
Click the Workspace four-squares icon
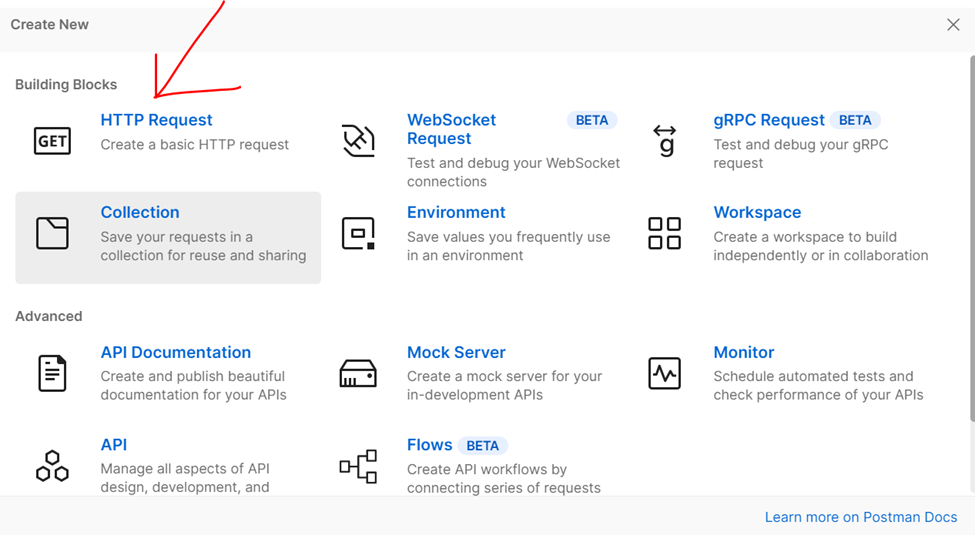click(665, 233)
